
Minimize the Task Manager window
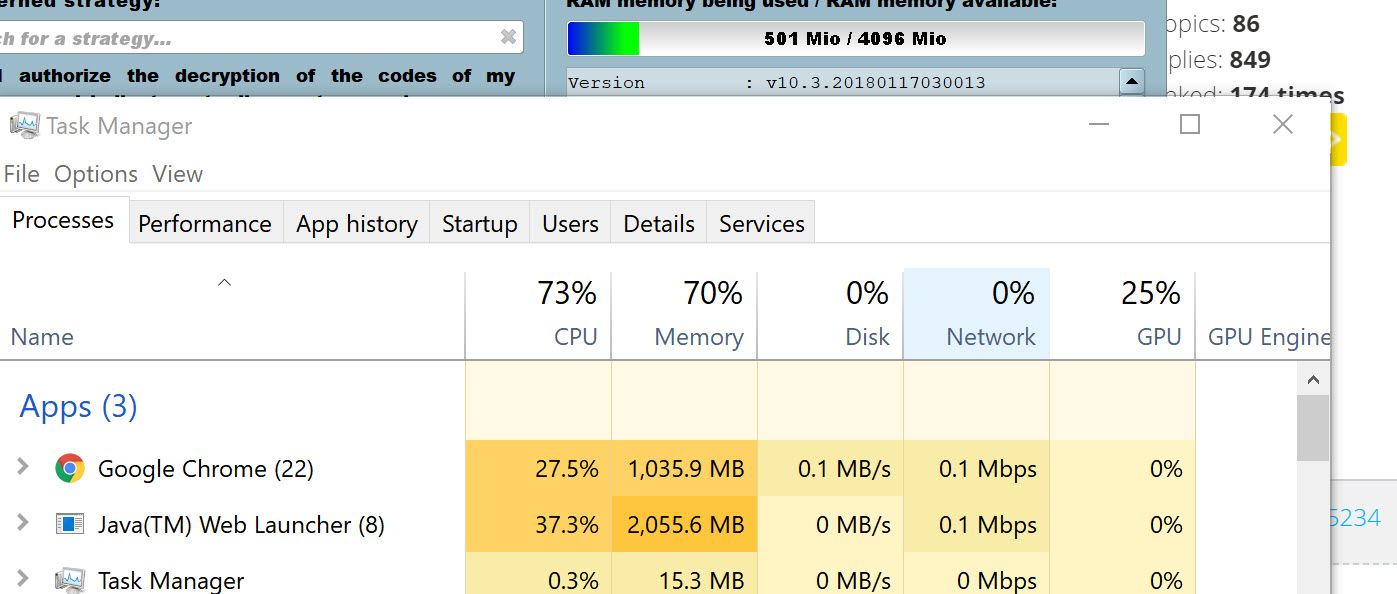(x=1099, y=124)
